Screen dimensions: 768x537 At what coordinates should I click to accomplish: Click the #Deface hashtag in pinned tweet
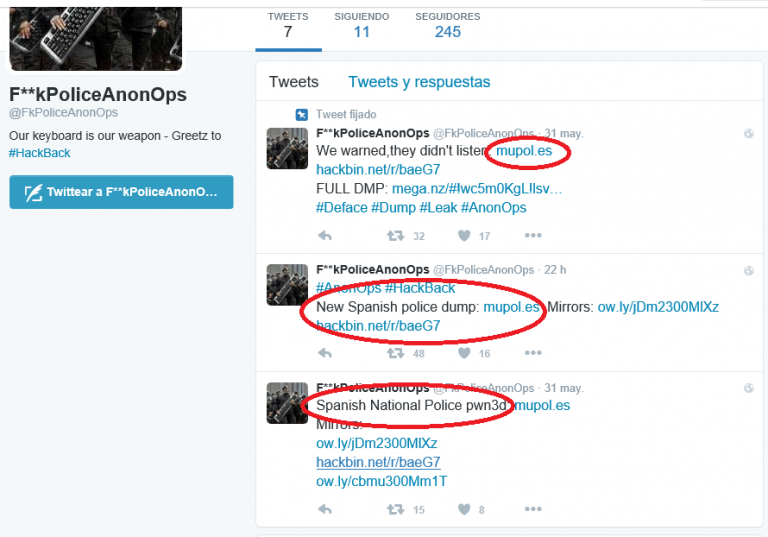pyautogui.click(x=341, y=207)
